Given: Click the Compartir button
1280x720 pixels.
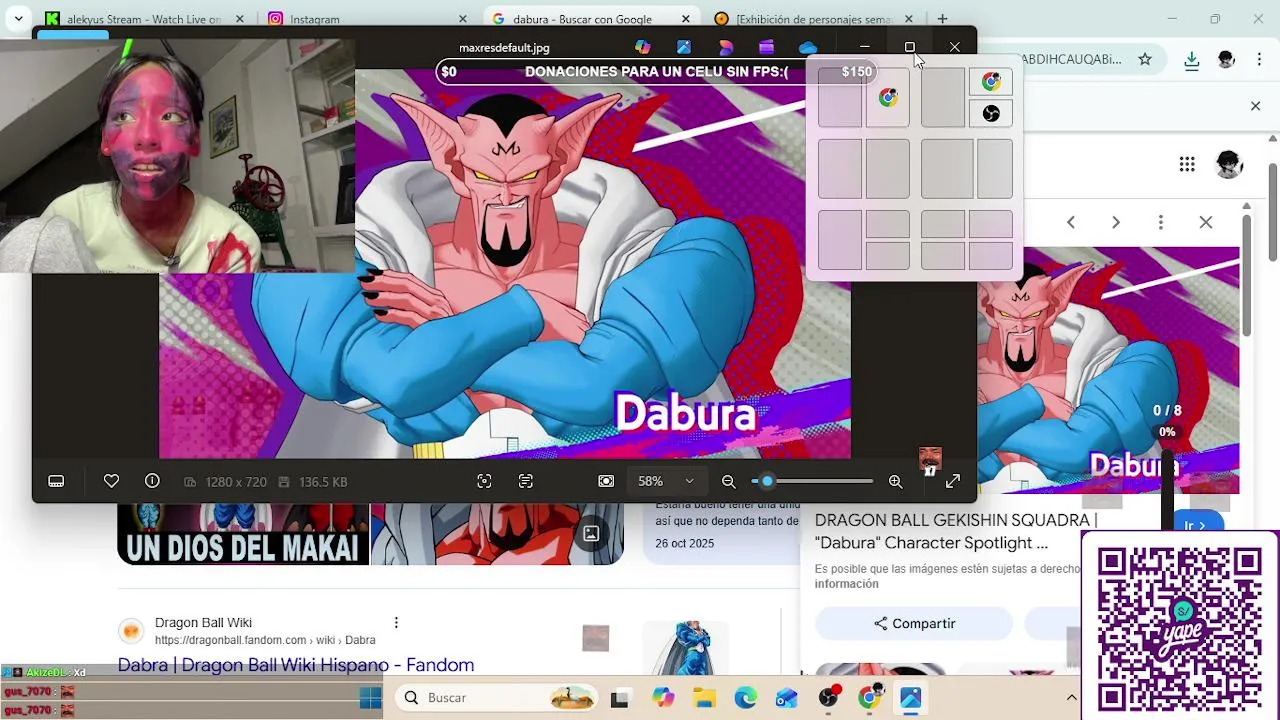Looking at the screenshot, I should 914,623.
